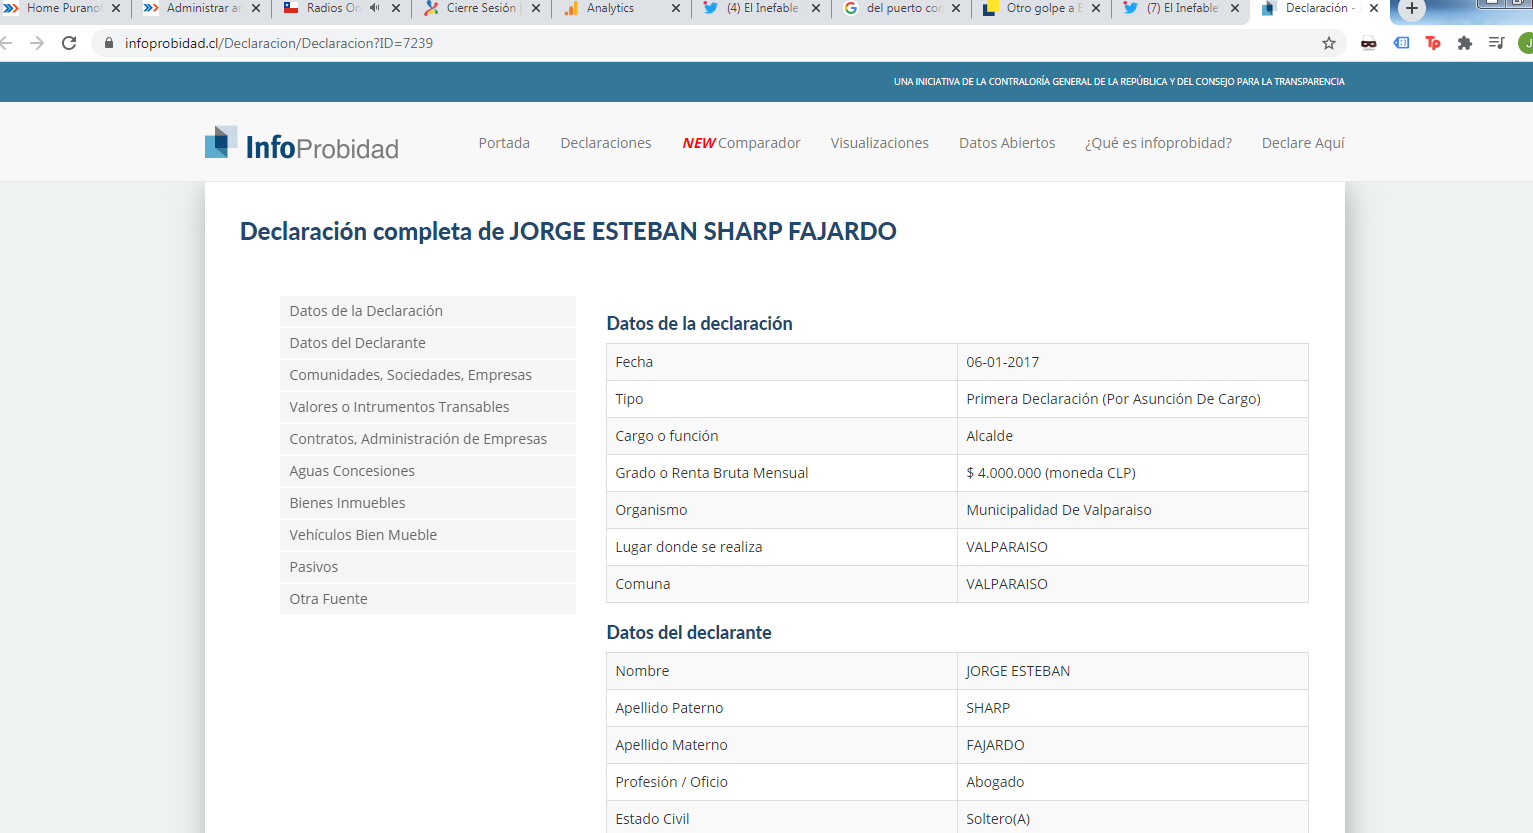Go back to previous page
1533x833 pixels.
(x=6, y=43)
